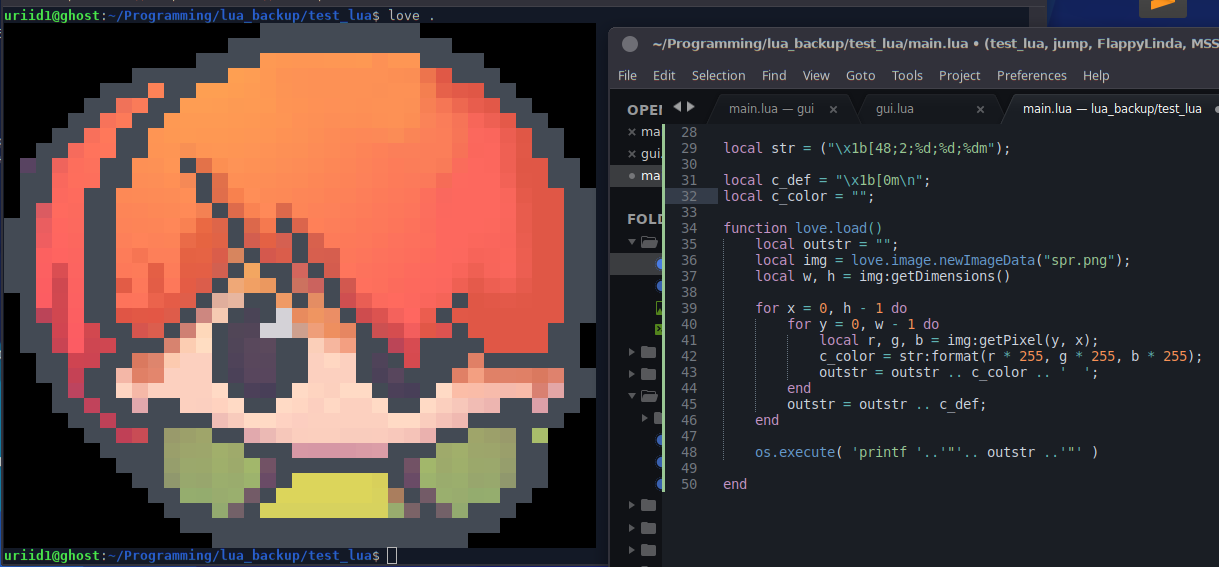This screenshot has width=1219, height=567.
Task: Click the unsaved dot of the highlighted open file
Action: 632,176
